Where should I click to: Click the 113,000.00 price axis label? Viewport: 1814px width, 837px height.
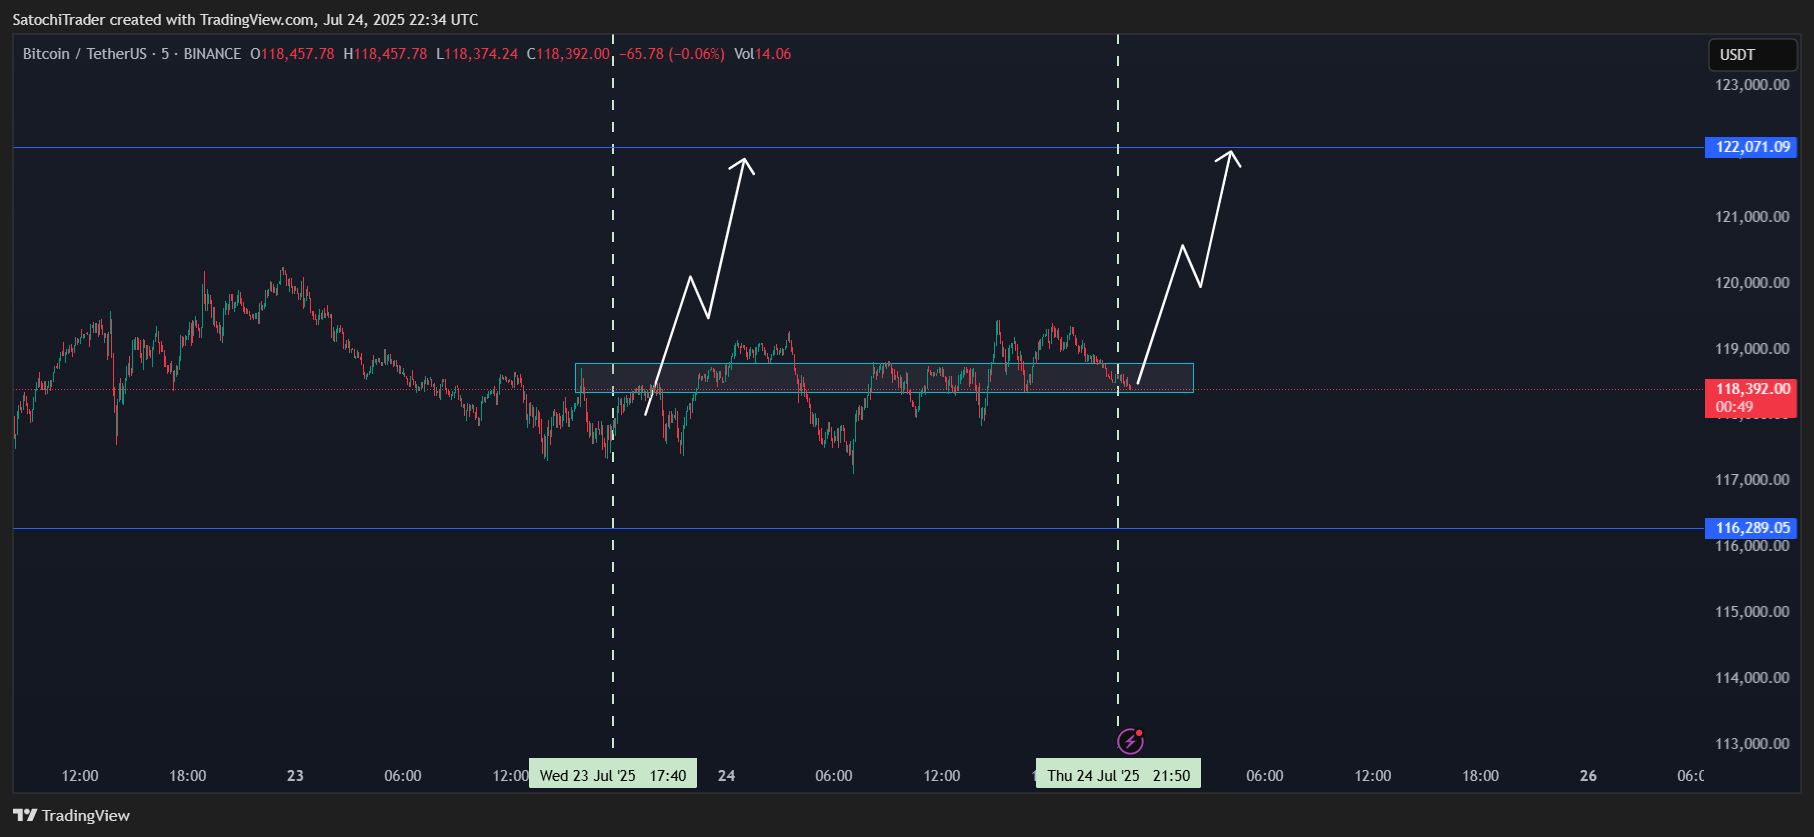tap(1752, 744)
